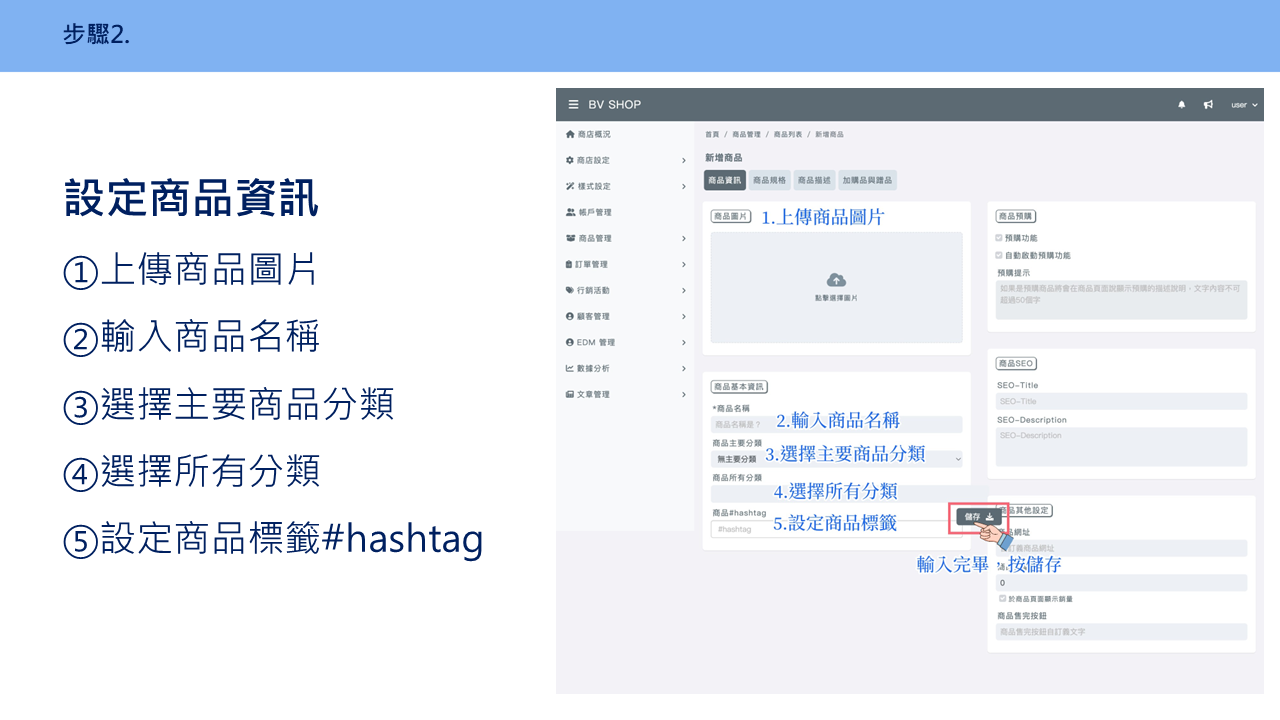Select the 商品資訊 tab
Image resolution: width=1280 pixels, height=720 pixels.
[725, 180]
